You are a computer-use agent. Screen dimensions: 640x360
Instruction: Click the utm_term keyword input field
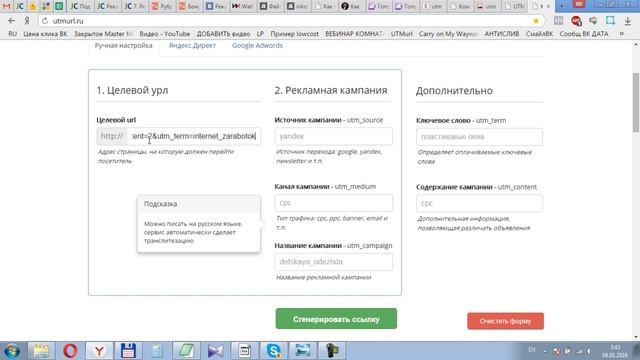click(479, 137)
